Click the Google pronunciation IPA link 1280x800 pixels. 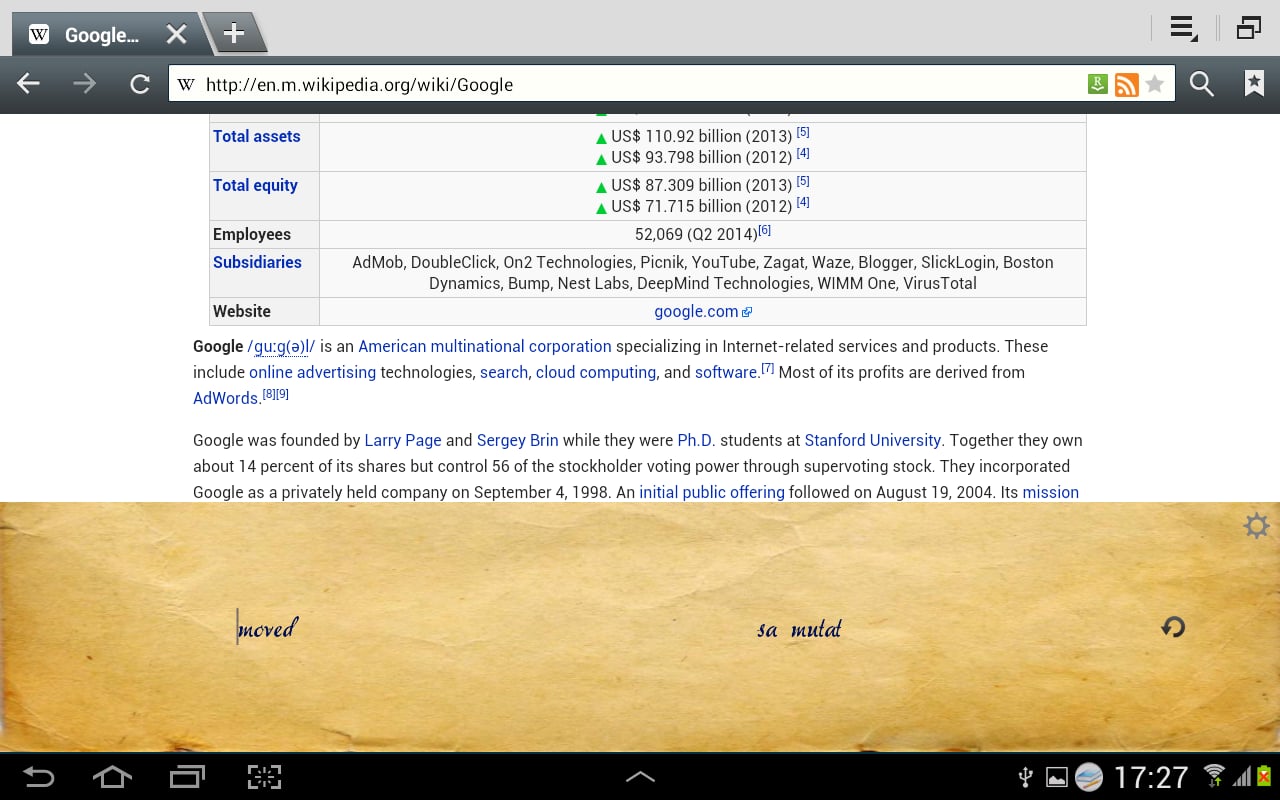pos(281,347)
